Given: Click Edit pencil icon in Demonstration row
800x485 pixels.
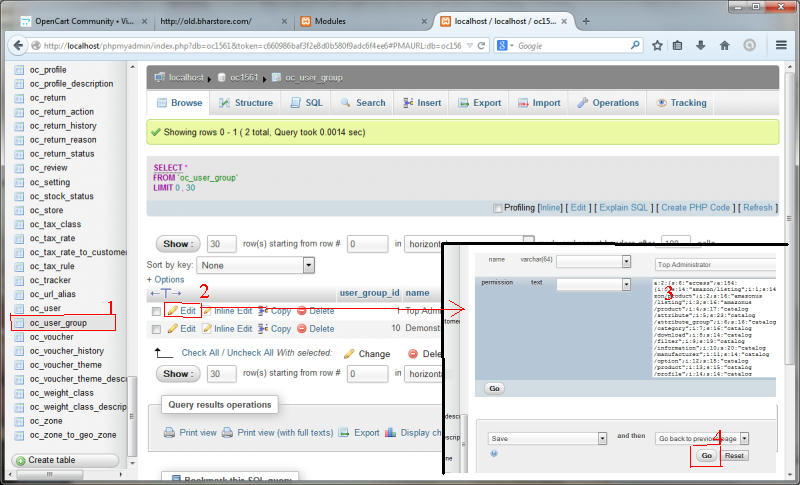Looking at the screenshot, I should [x=173, y=328].
